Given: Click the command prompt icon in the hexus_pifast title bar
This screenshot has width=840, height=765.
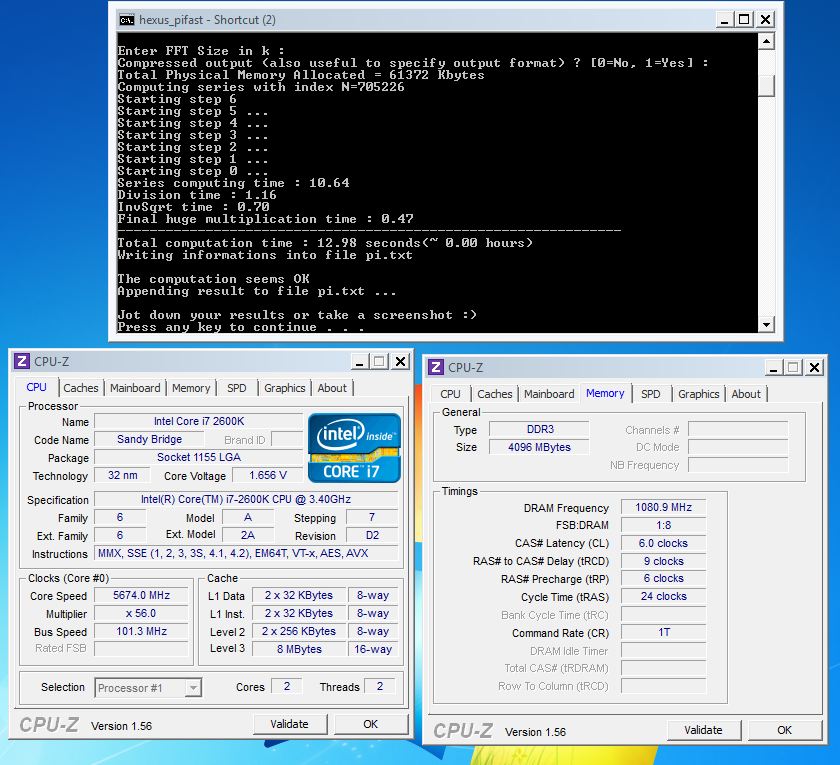Looking at the screenshot, I should 126,19.
